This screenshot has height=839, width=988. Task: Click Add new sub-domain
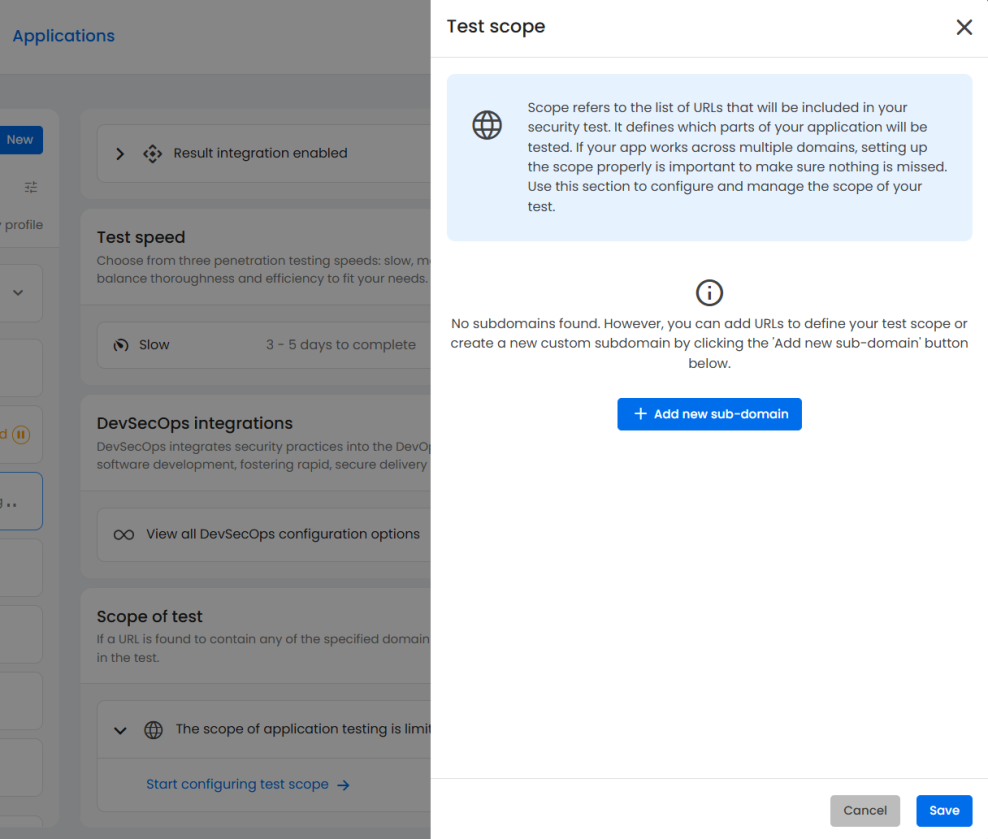(x=709, y=413)
